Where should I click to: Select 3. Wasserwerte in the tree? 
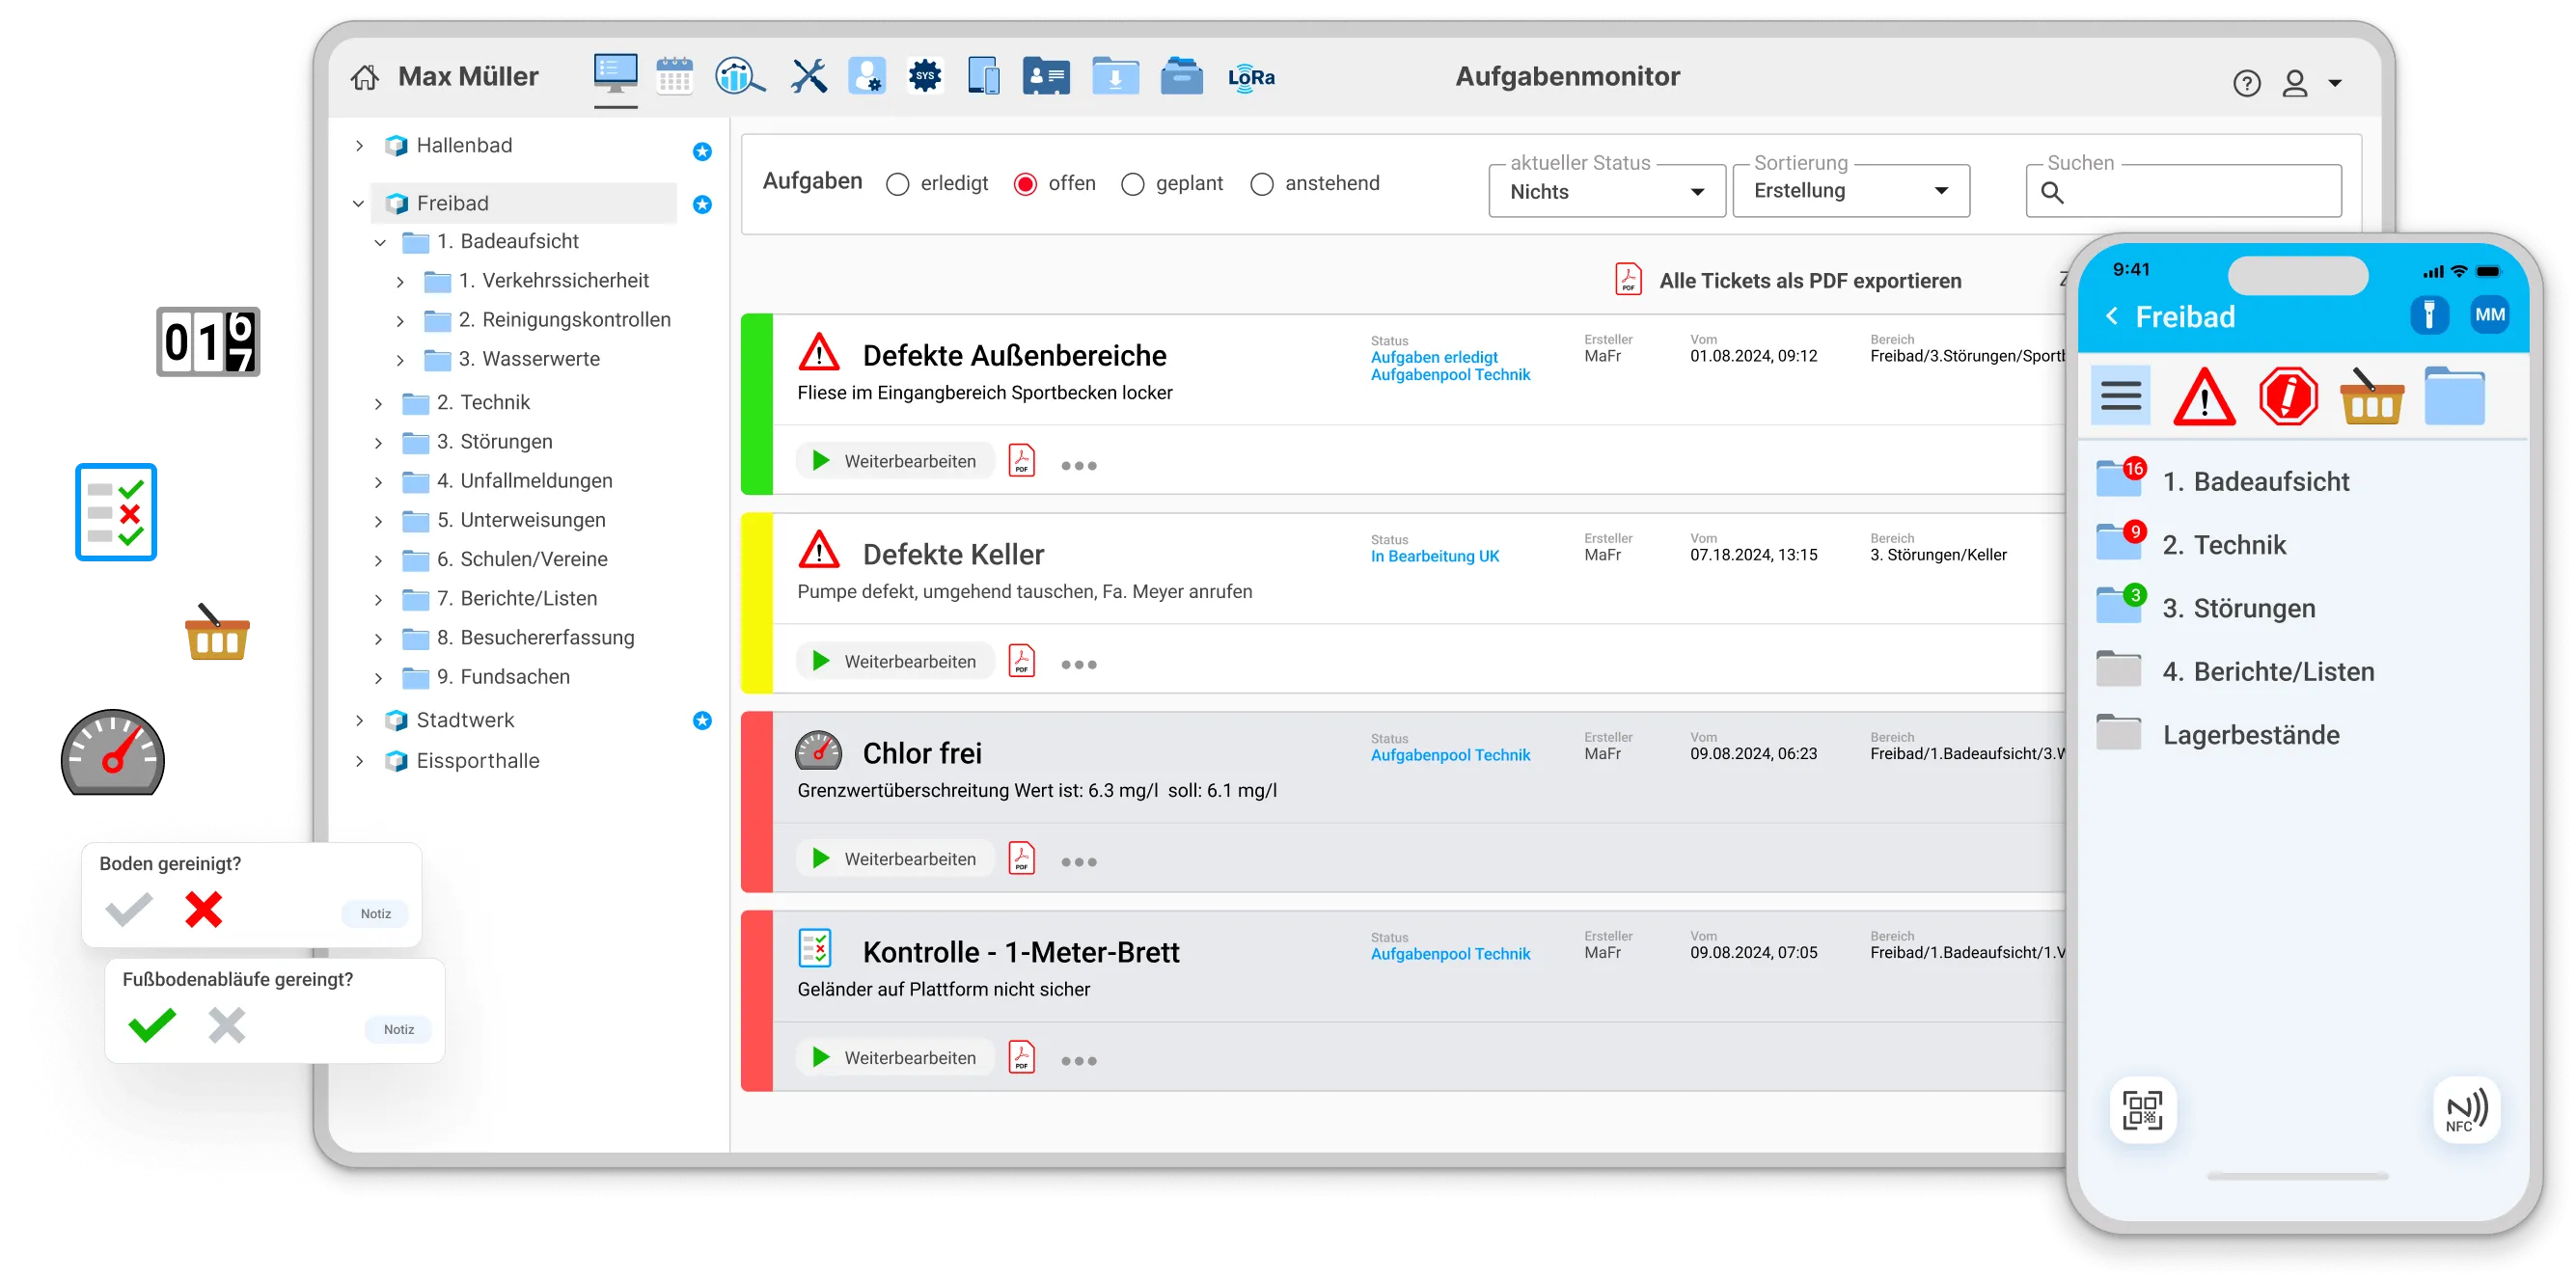529,359
